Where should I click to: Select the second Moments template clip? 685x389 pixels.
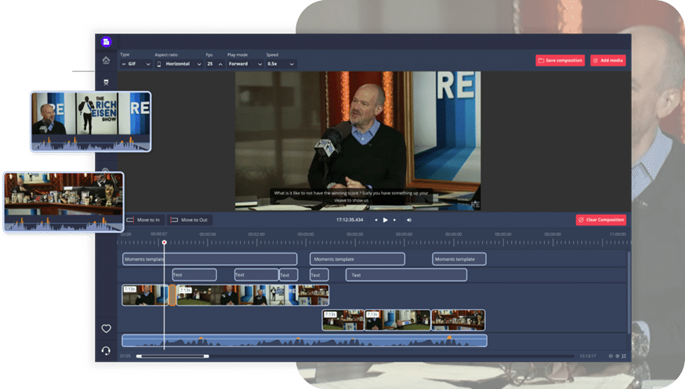click(x=357, y=259)
